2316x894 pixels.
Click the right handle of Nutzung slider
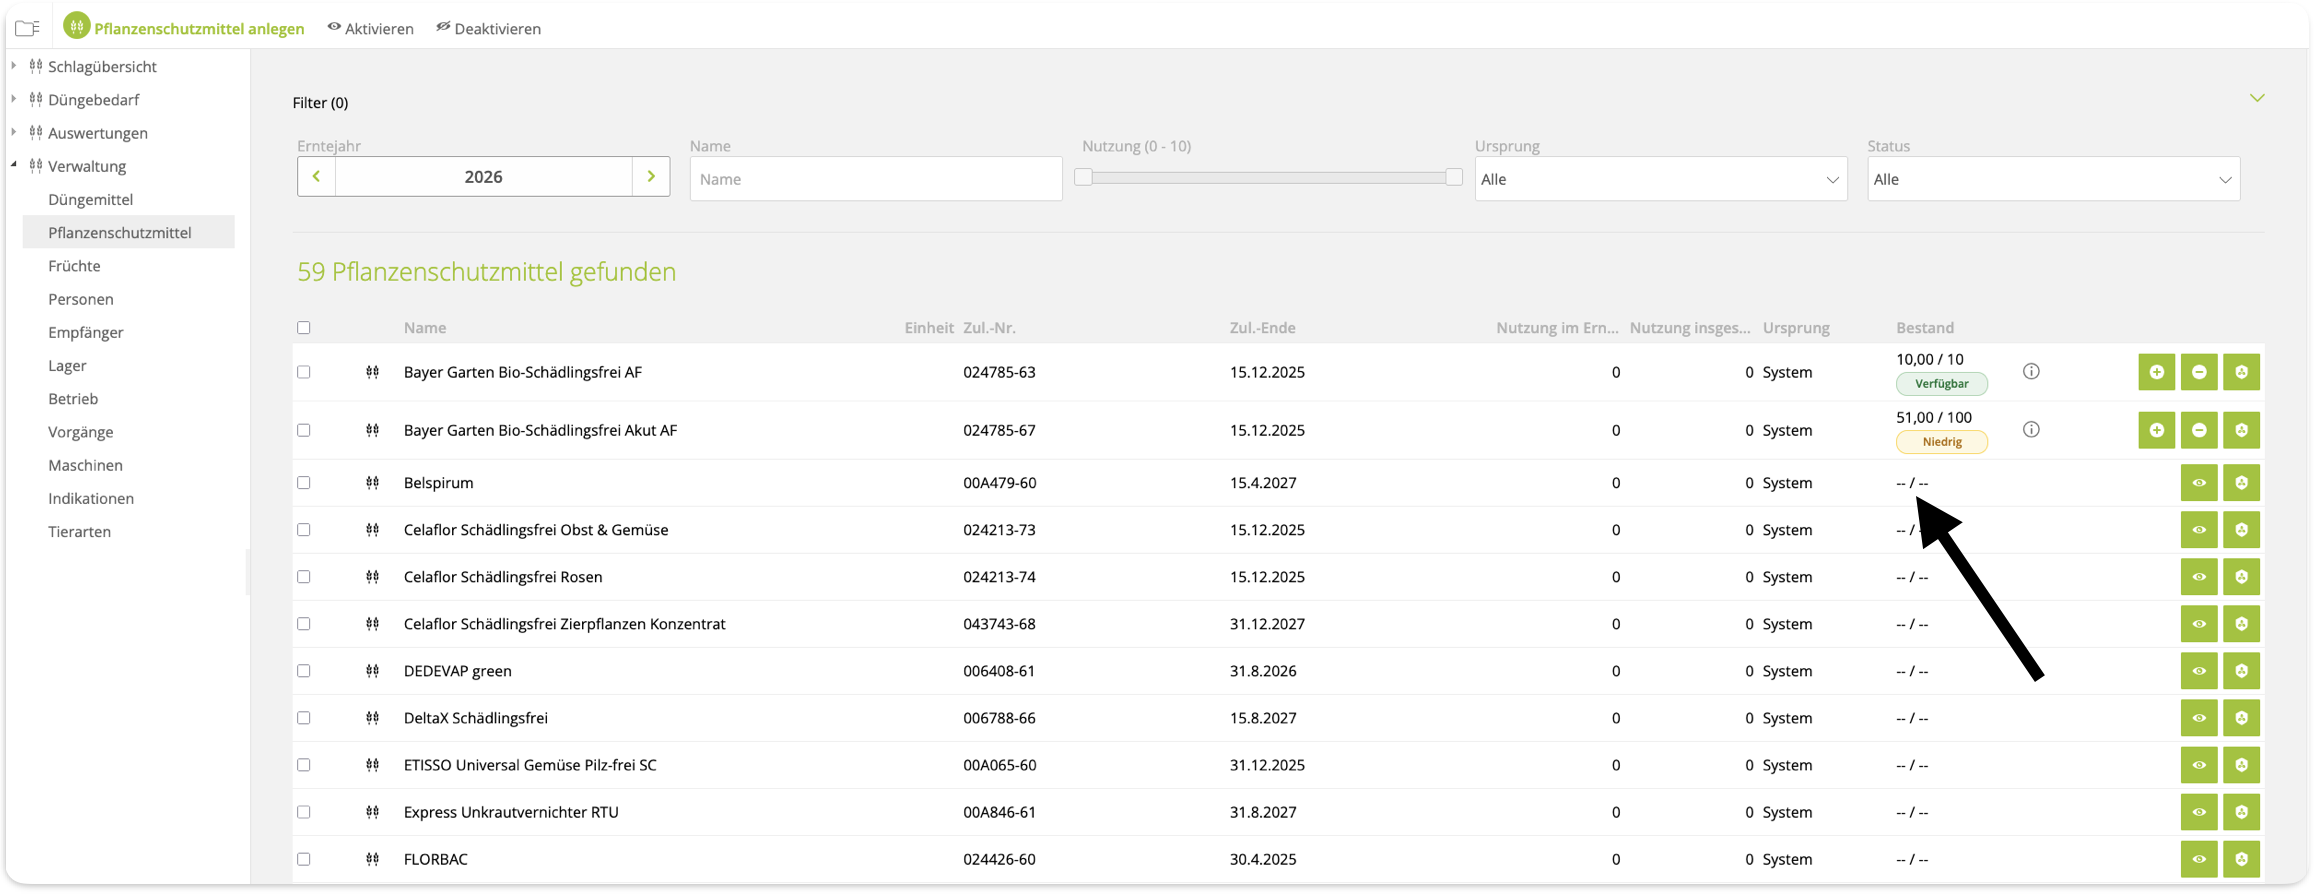tap(1454, 177)
